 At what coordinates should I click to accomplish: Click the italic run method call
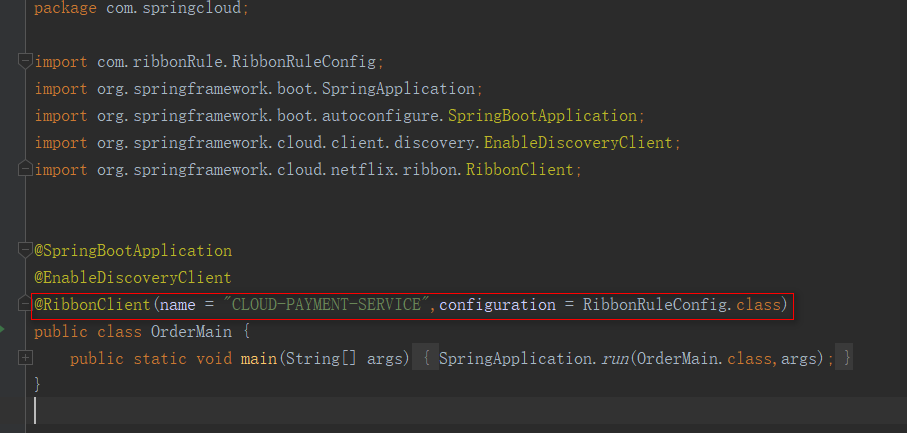click(616, 359)
